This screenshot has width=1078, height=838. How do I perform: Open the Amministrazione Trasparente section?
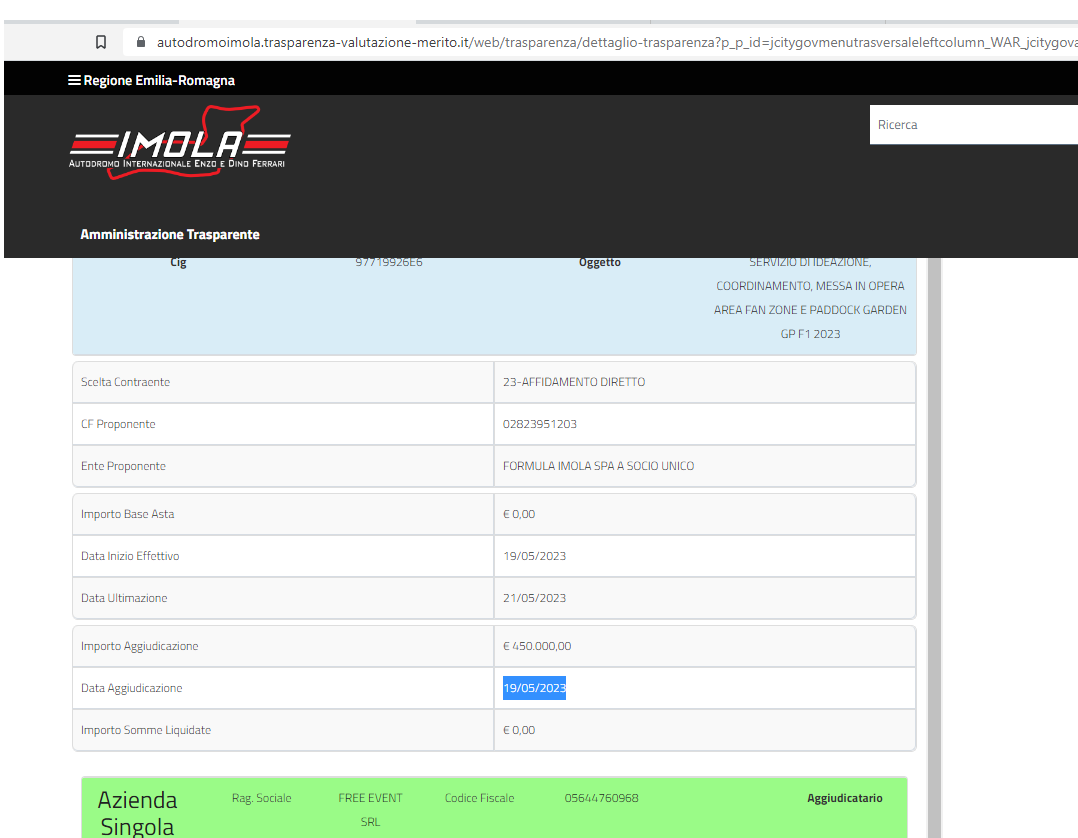pyautogui.click(x=170, y=234)
